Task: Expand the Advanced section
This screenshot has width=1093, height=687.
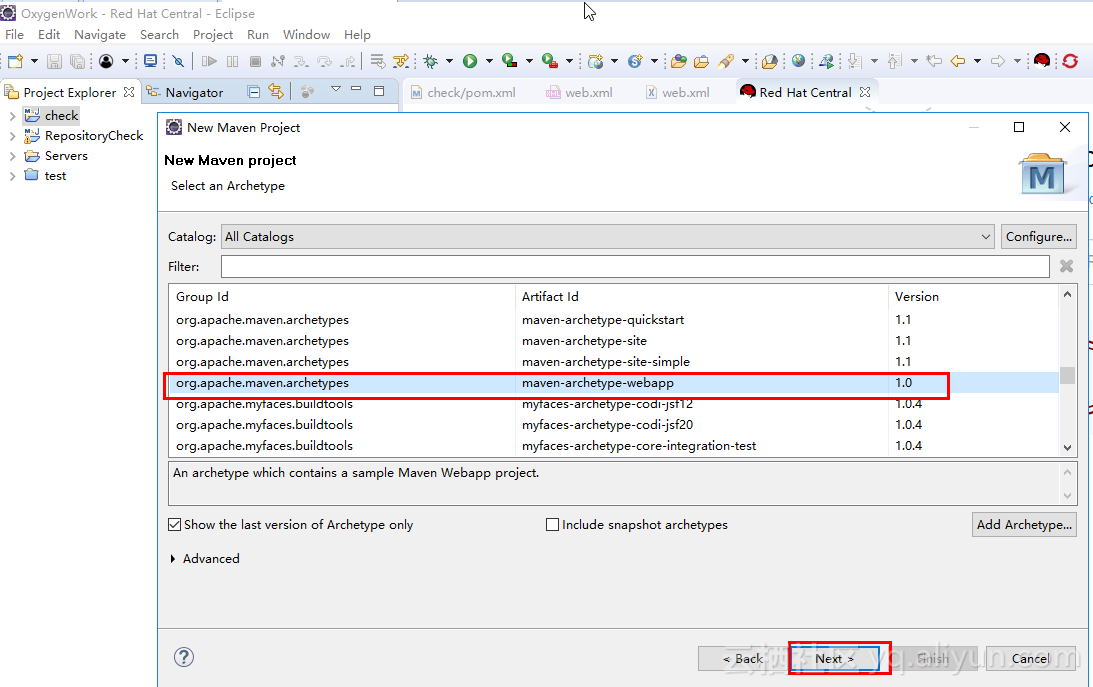Action: point(173,559)
